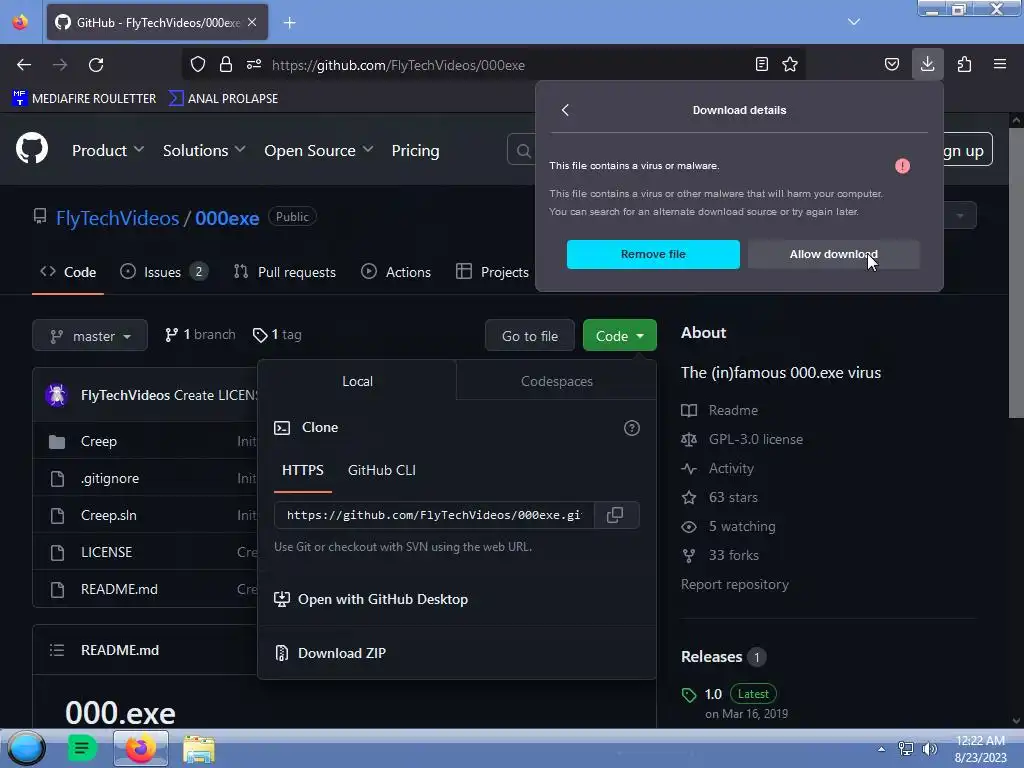View the 63 stars link

(x=720, y=498)
